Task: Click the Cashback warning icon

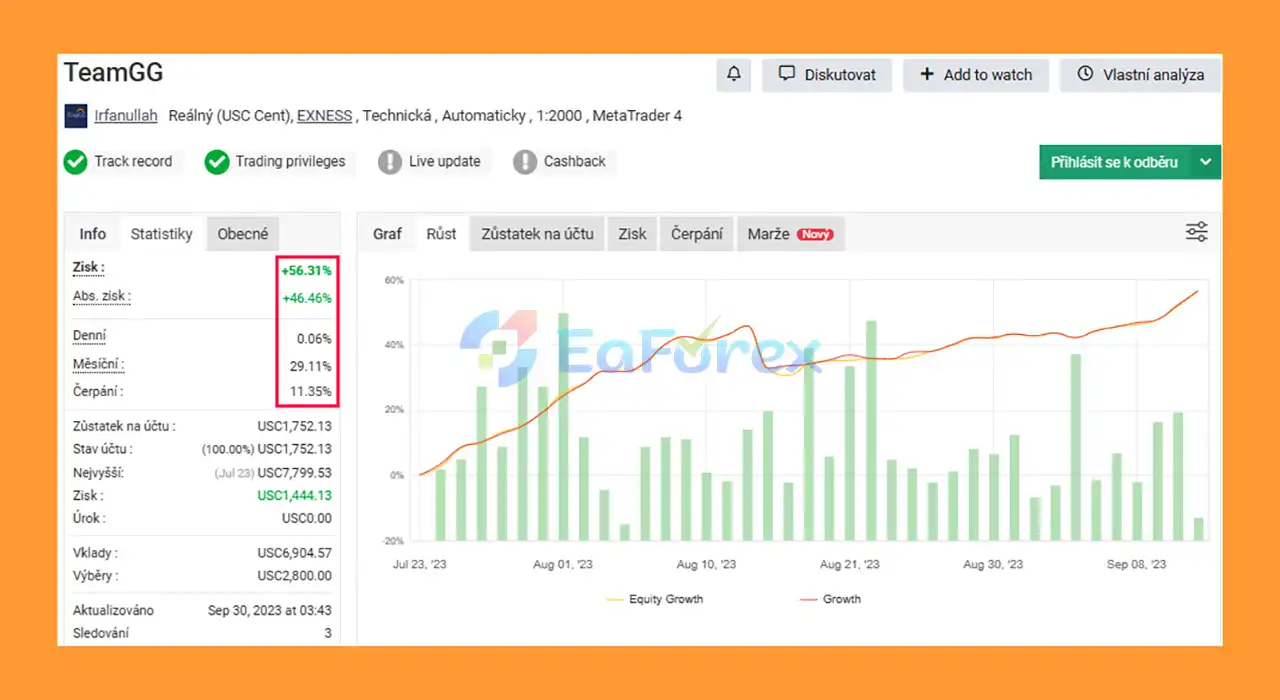Action: coord(525,162)
